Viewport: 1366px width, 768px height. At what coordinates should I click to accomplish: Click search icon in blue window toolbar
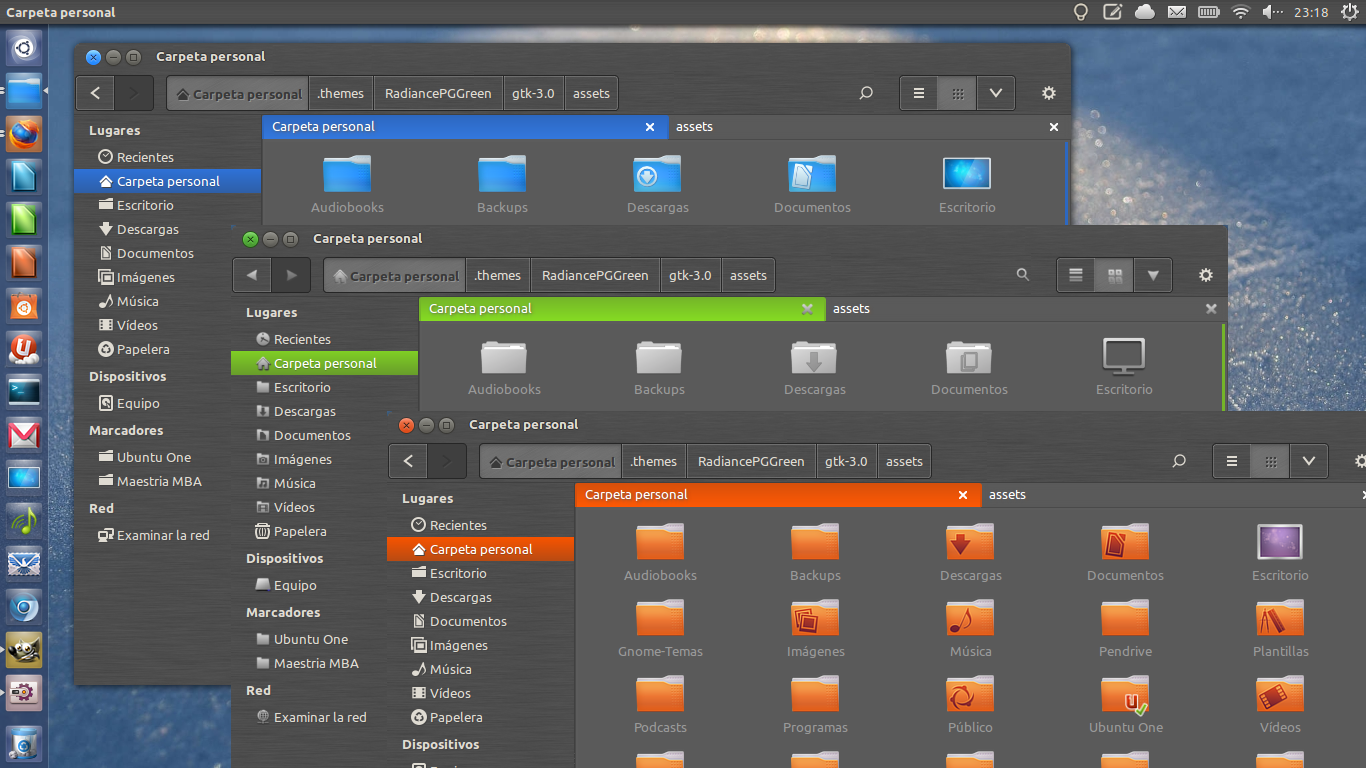[x=866, y=93]
